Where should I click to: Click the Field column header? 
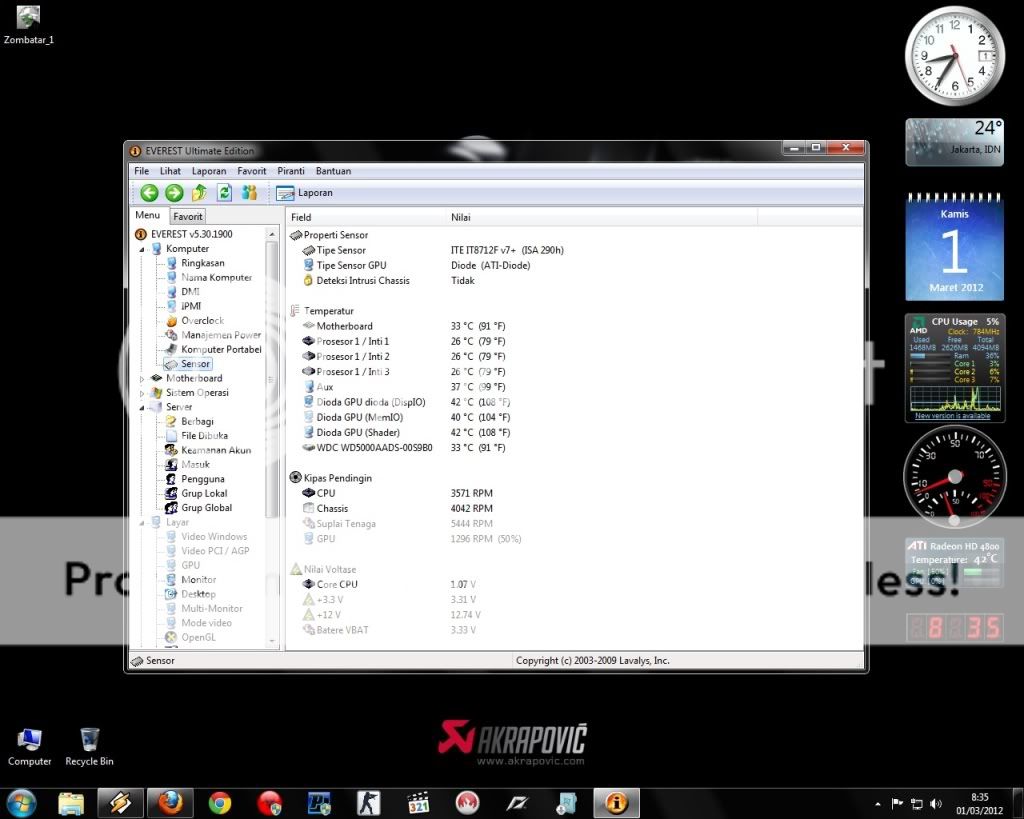(366, 217)
